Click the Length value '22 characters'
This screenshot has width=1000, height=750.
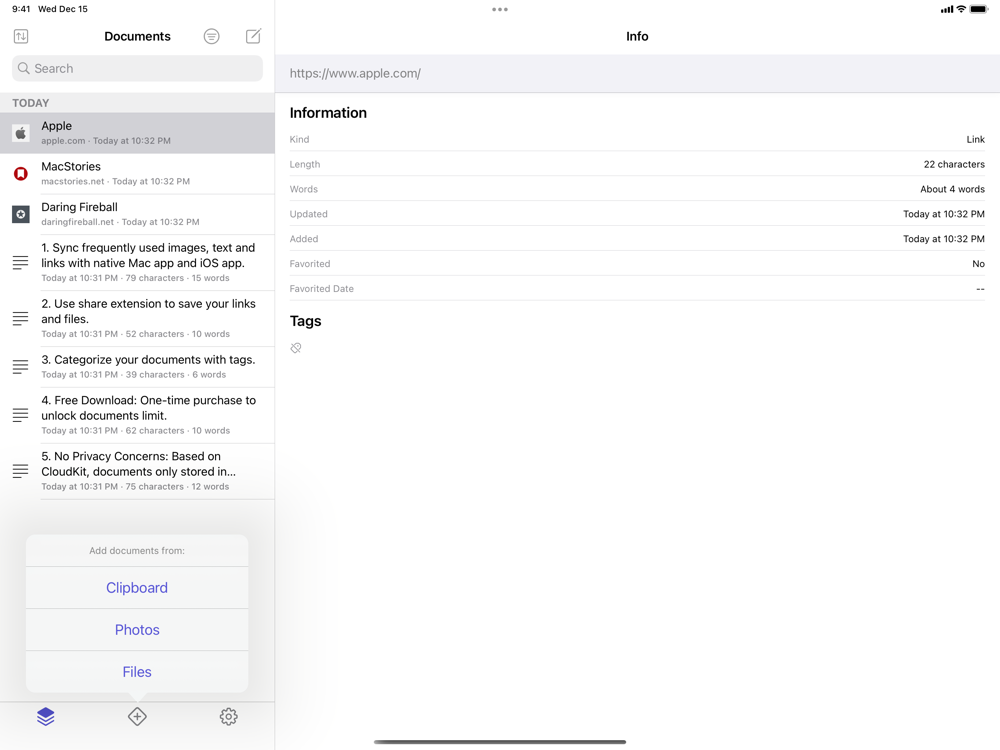click(x=954, y=164)
